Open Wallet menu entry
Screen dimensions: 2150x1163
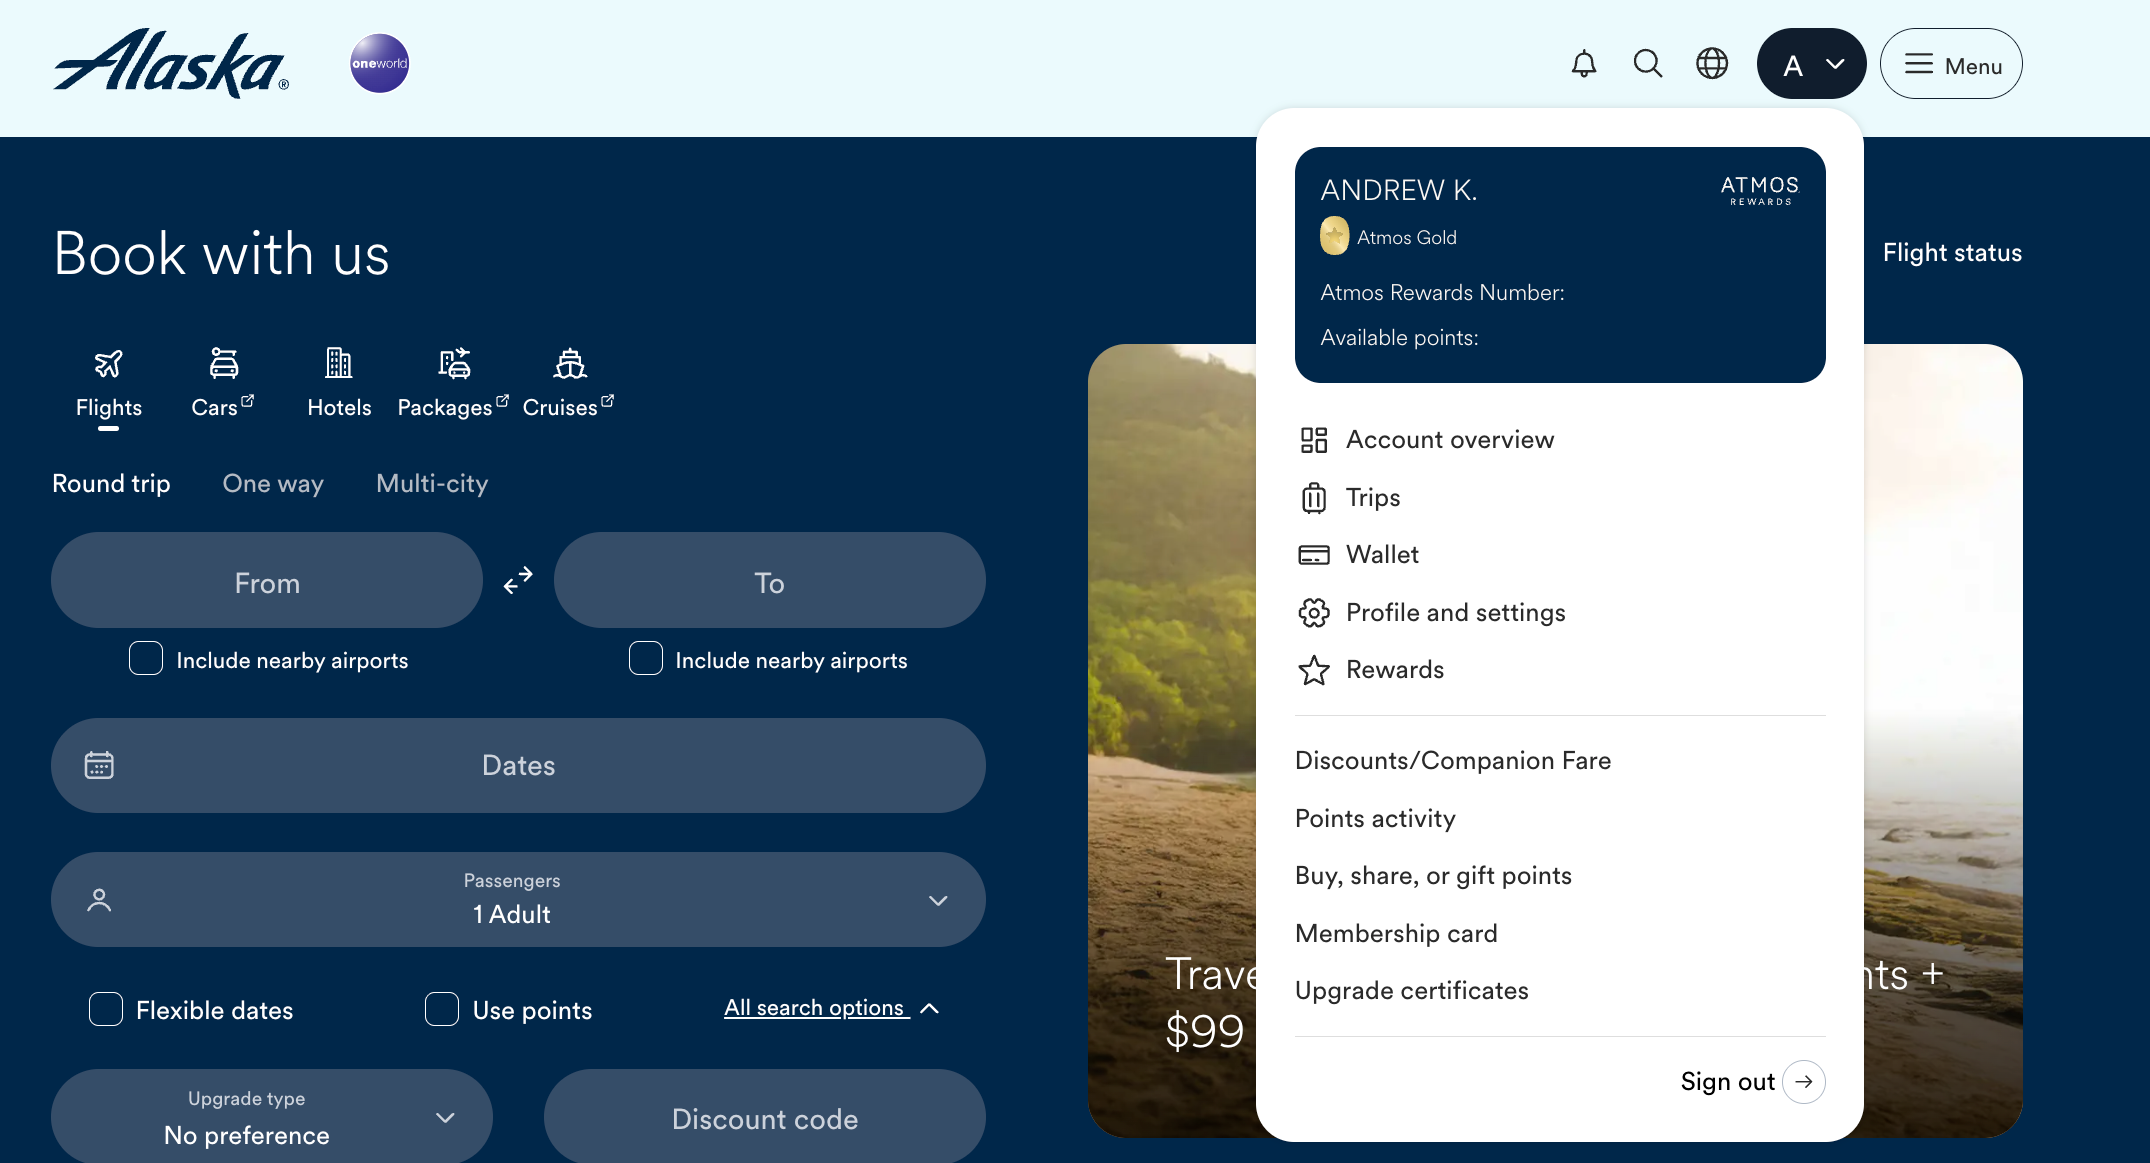tap(1382, 555)
